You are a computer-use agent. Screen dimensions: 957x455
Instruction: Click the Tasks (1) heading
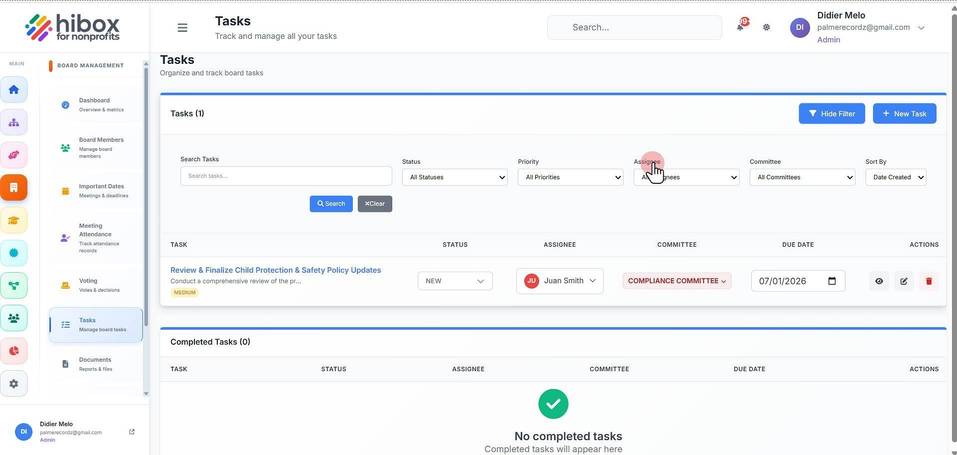click(x=187, y=114)
